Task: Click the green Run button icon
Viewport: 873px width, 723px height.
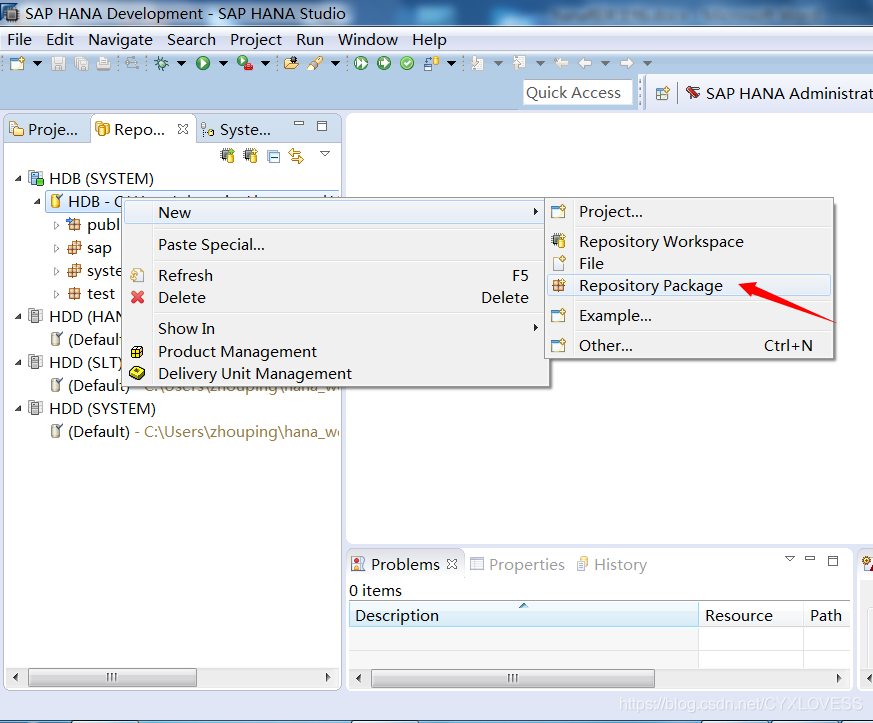Action: click(203, 63)
